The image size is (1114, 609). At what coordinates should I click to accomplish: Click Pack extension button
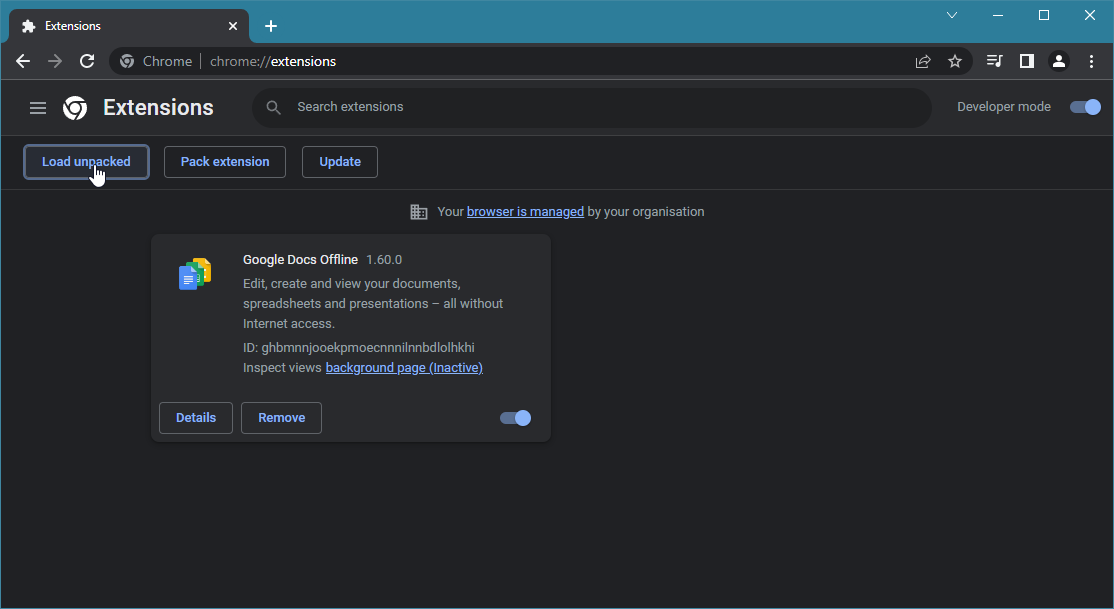[x=225, y=162]
